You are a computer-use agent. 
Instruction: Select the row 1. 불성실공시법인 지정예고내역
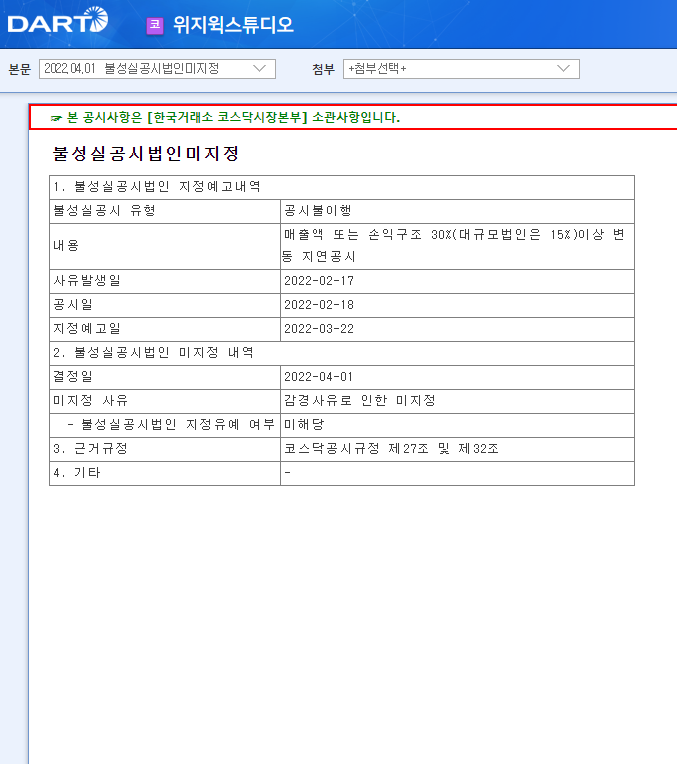pyautogui.click(x=342, y=187)
